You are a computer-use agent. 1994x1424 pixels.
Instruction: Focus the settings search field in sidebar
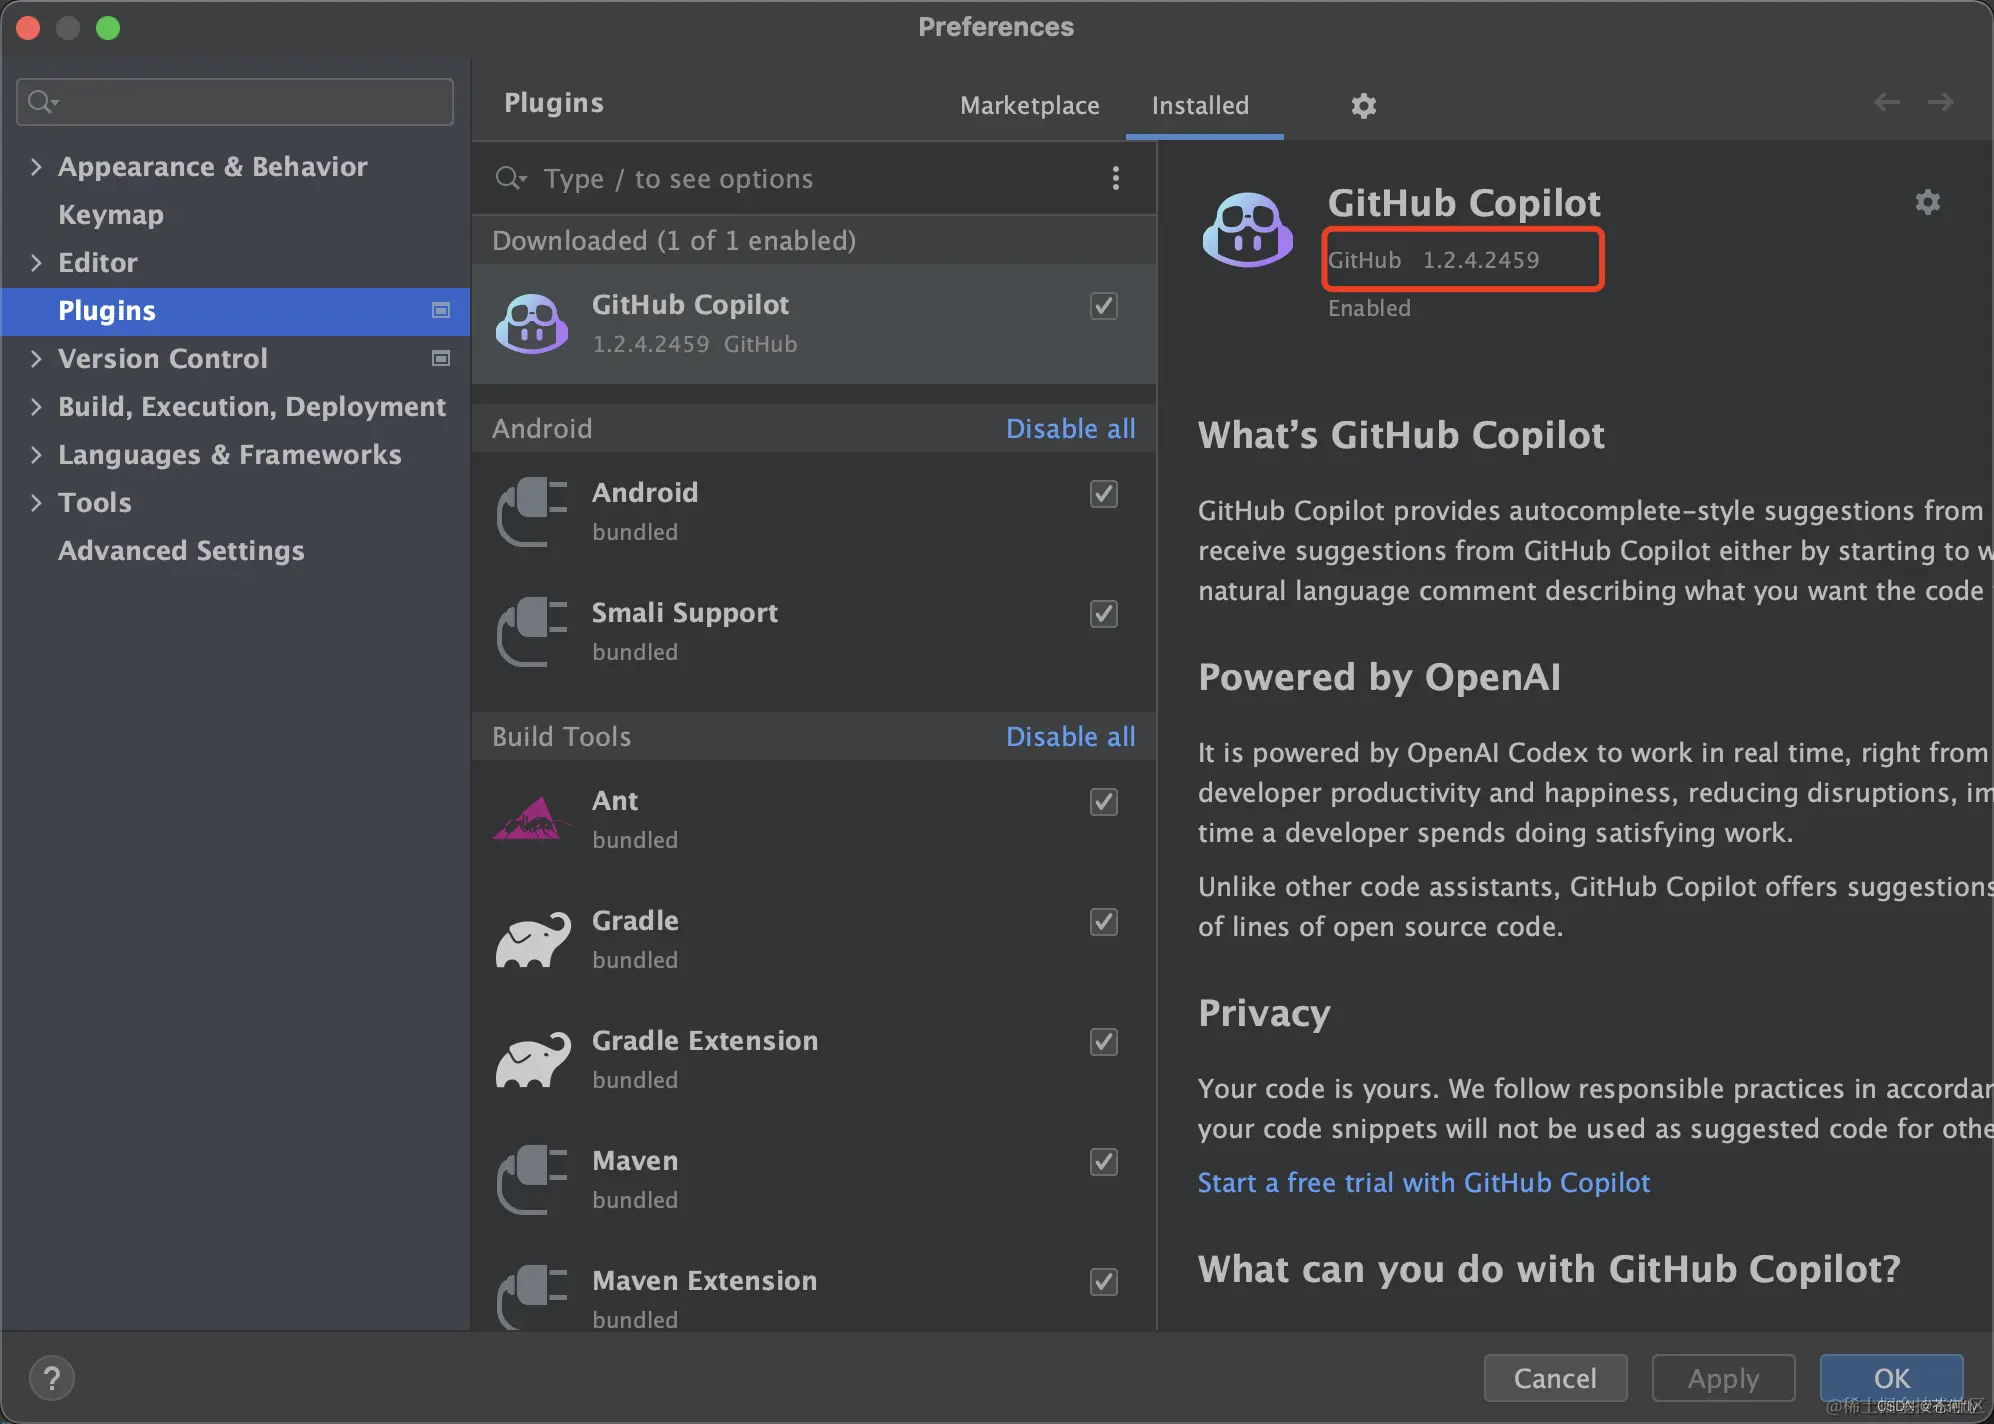(x=250, y=102)
